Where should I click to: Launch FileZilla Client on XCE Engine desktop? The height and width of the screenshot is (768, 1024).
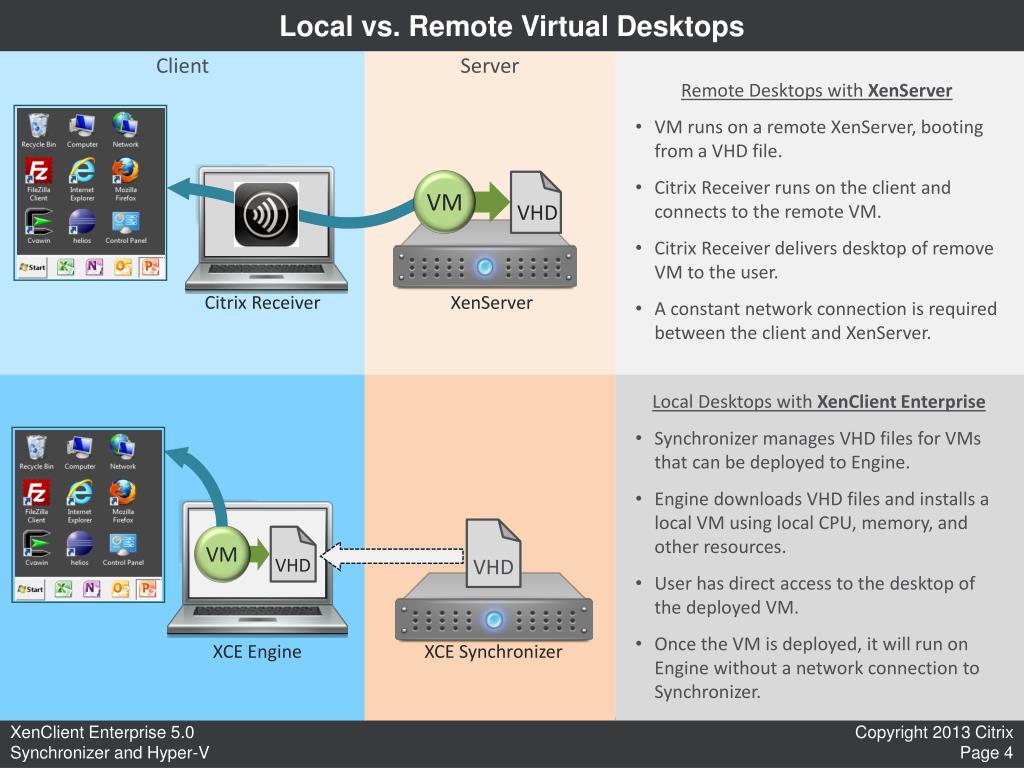point(37,501)
